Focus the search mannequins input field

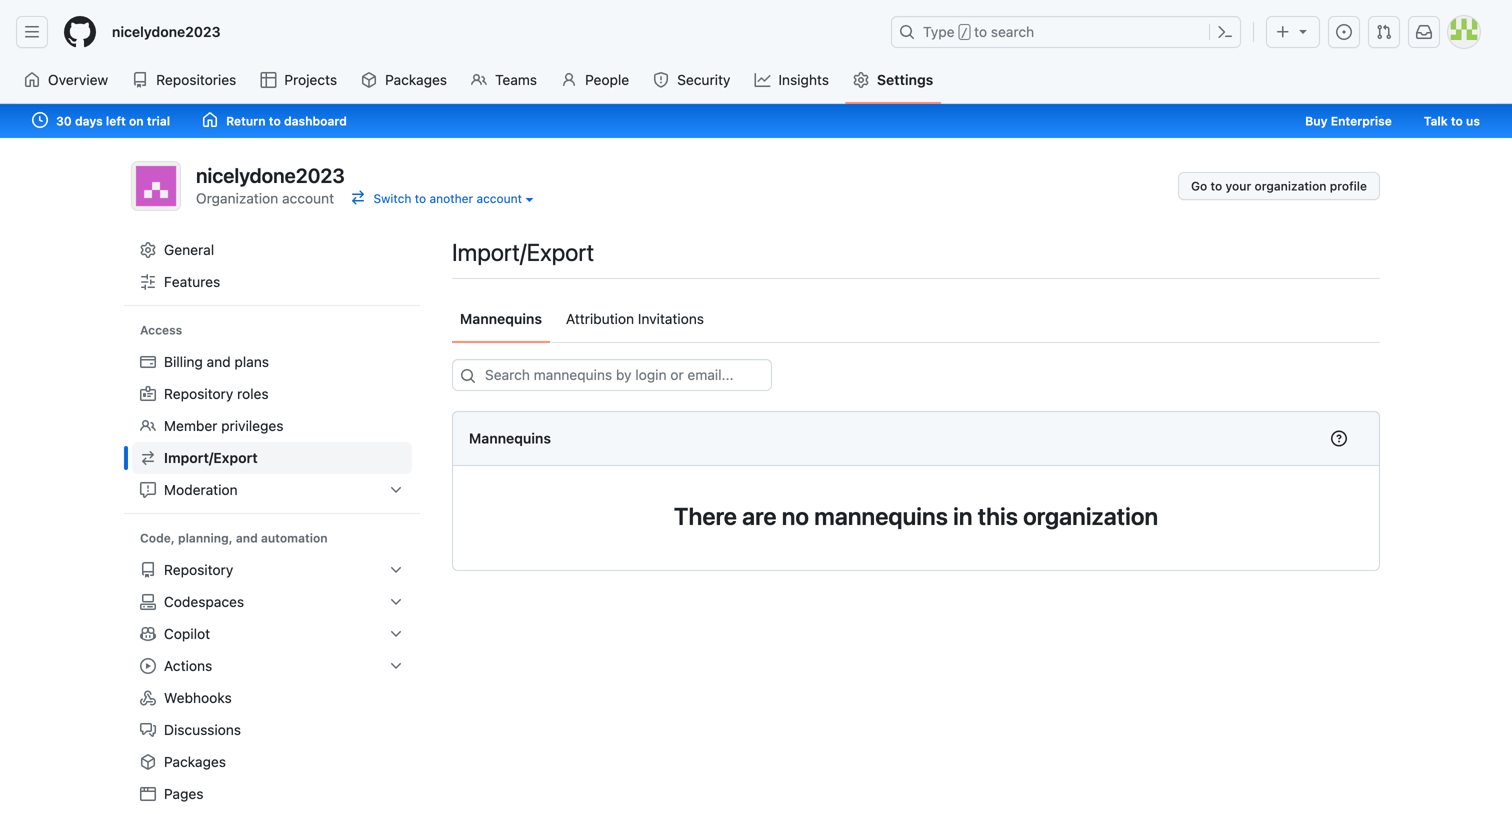tap(612, 375)
